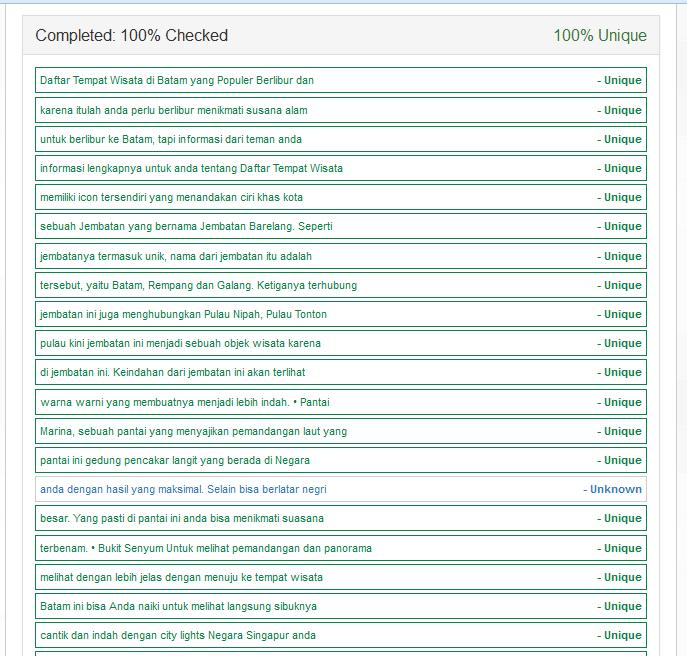
Task: Open the 'Marina, sebuah pantai' result row
Action: click(193, 431)
